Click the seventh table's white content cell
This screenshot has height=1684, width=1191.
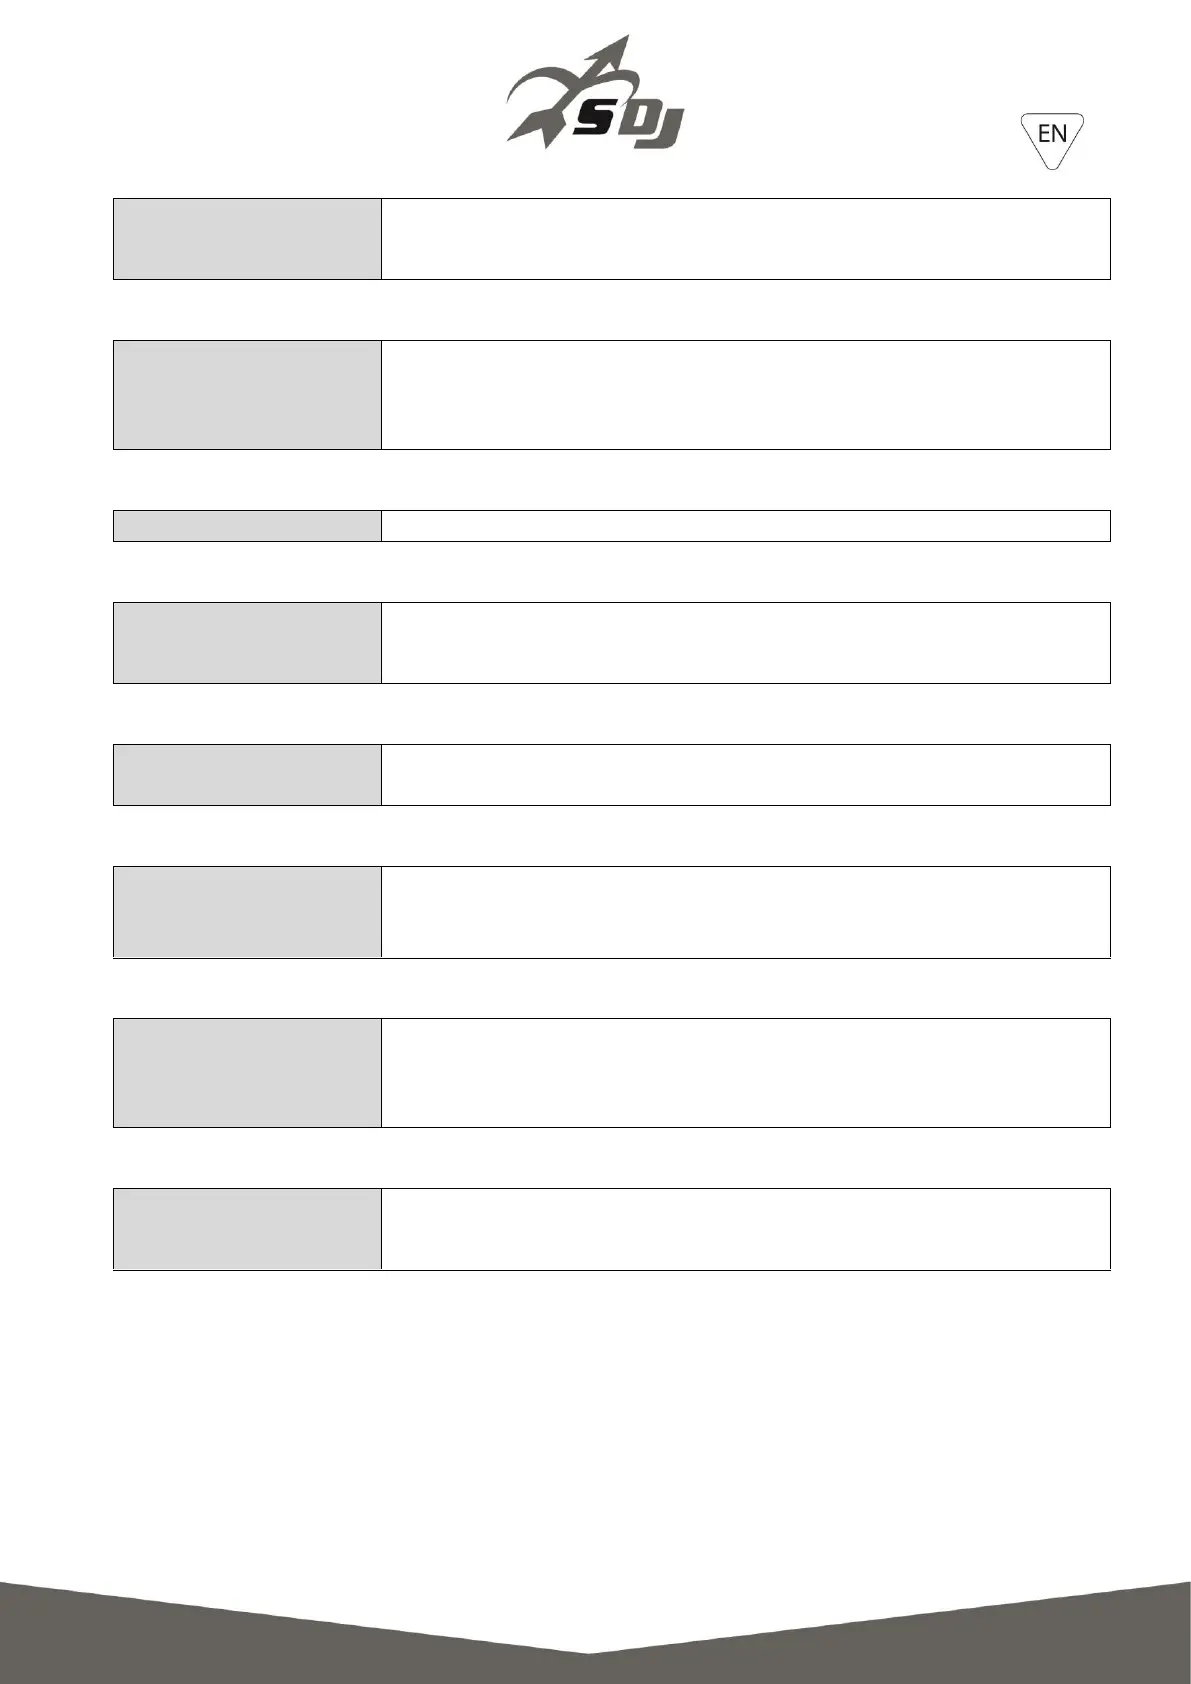(745, 1073)
